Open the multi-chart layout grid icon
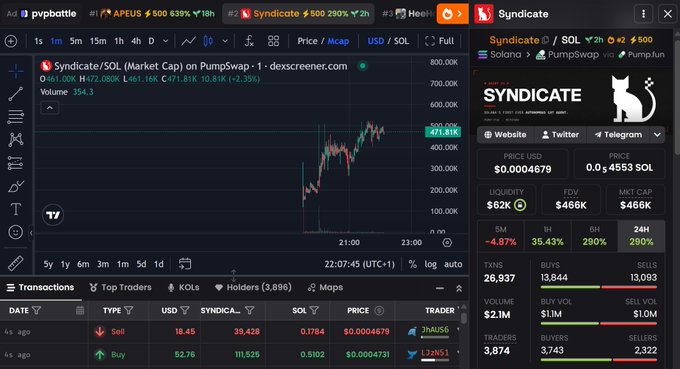This screenshot has height=369, width=680. click(274, 41)
